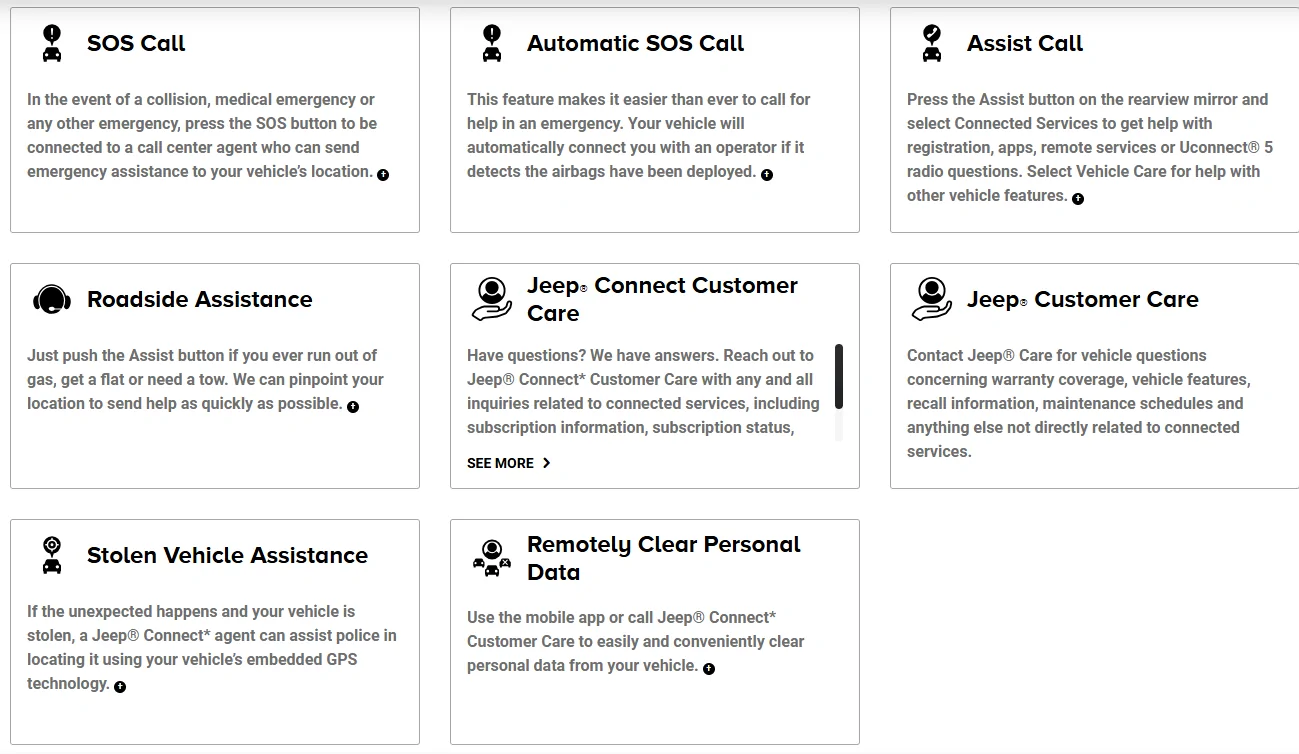Viewport: 1299px width, 754px height.
Task: Open the Roadside Assistance disclosure icon
Action: pyautogui.click(x=353, y=406)
